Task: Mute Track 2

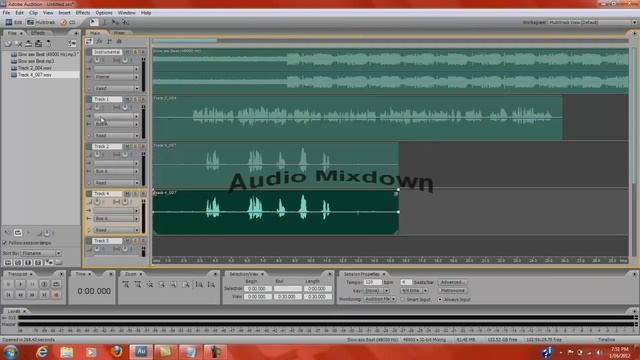Action: [128, 146]
